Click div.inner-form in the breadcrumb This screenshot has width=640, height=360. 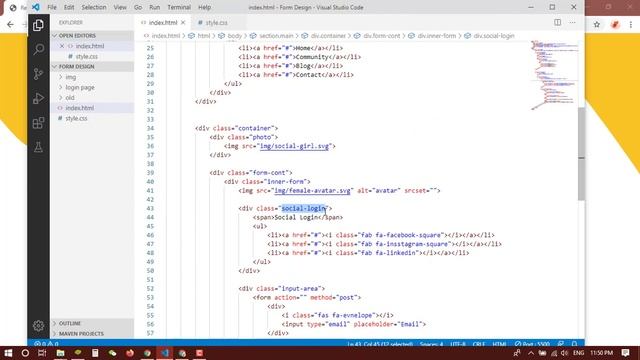point(436,36)
